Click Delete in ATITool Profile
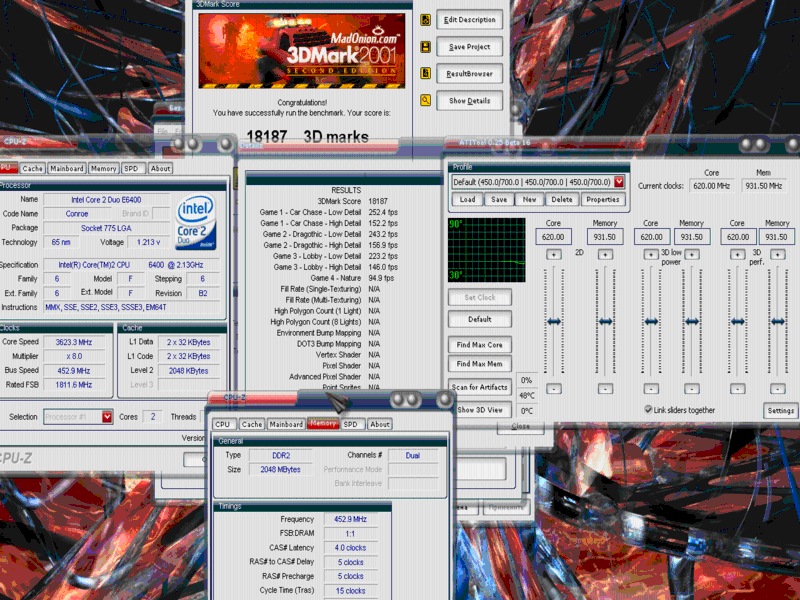Viewport: 800px width, 600px height. click(562, 199)
